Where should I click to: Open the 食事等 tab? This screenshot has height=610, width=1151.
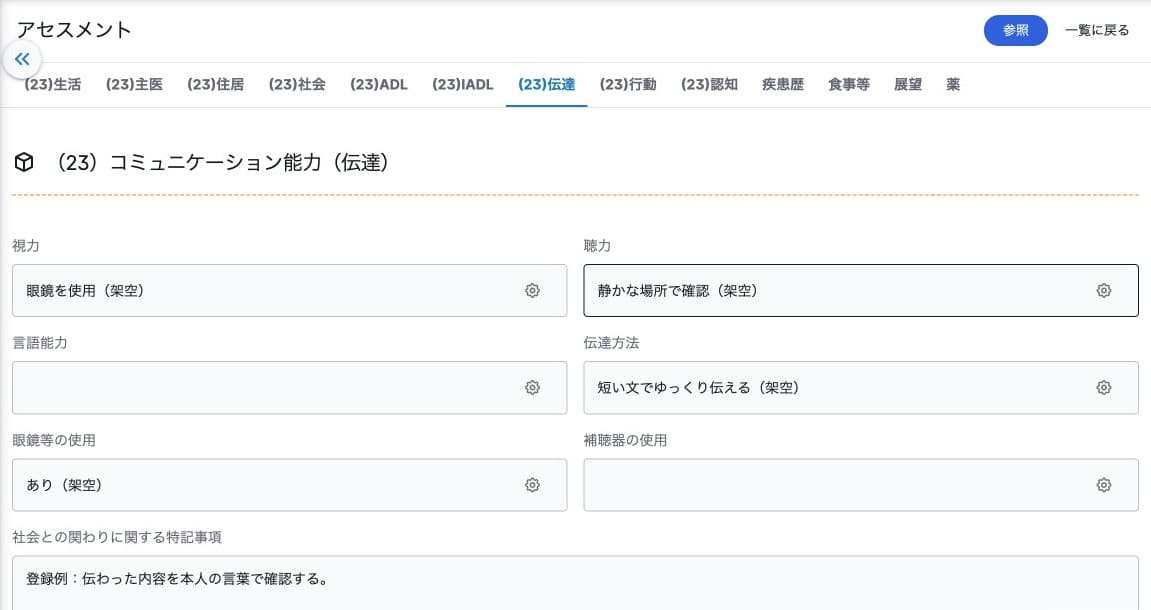pyautogui.click(x=849, y=84)
